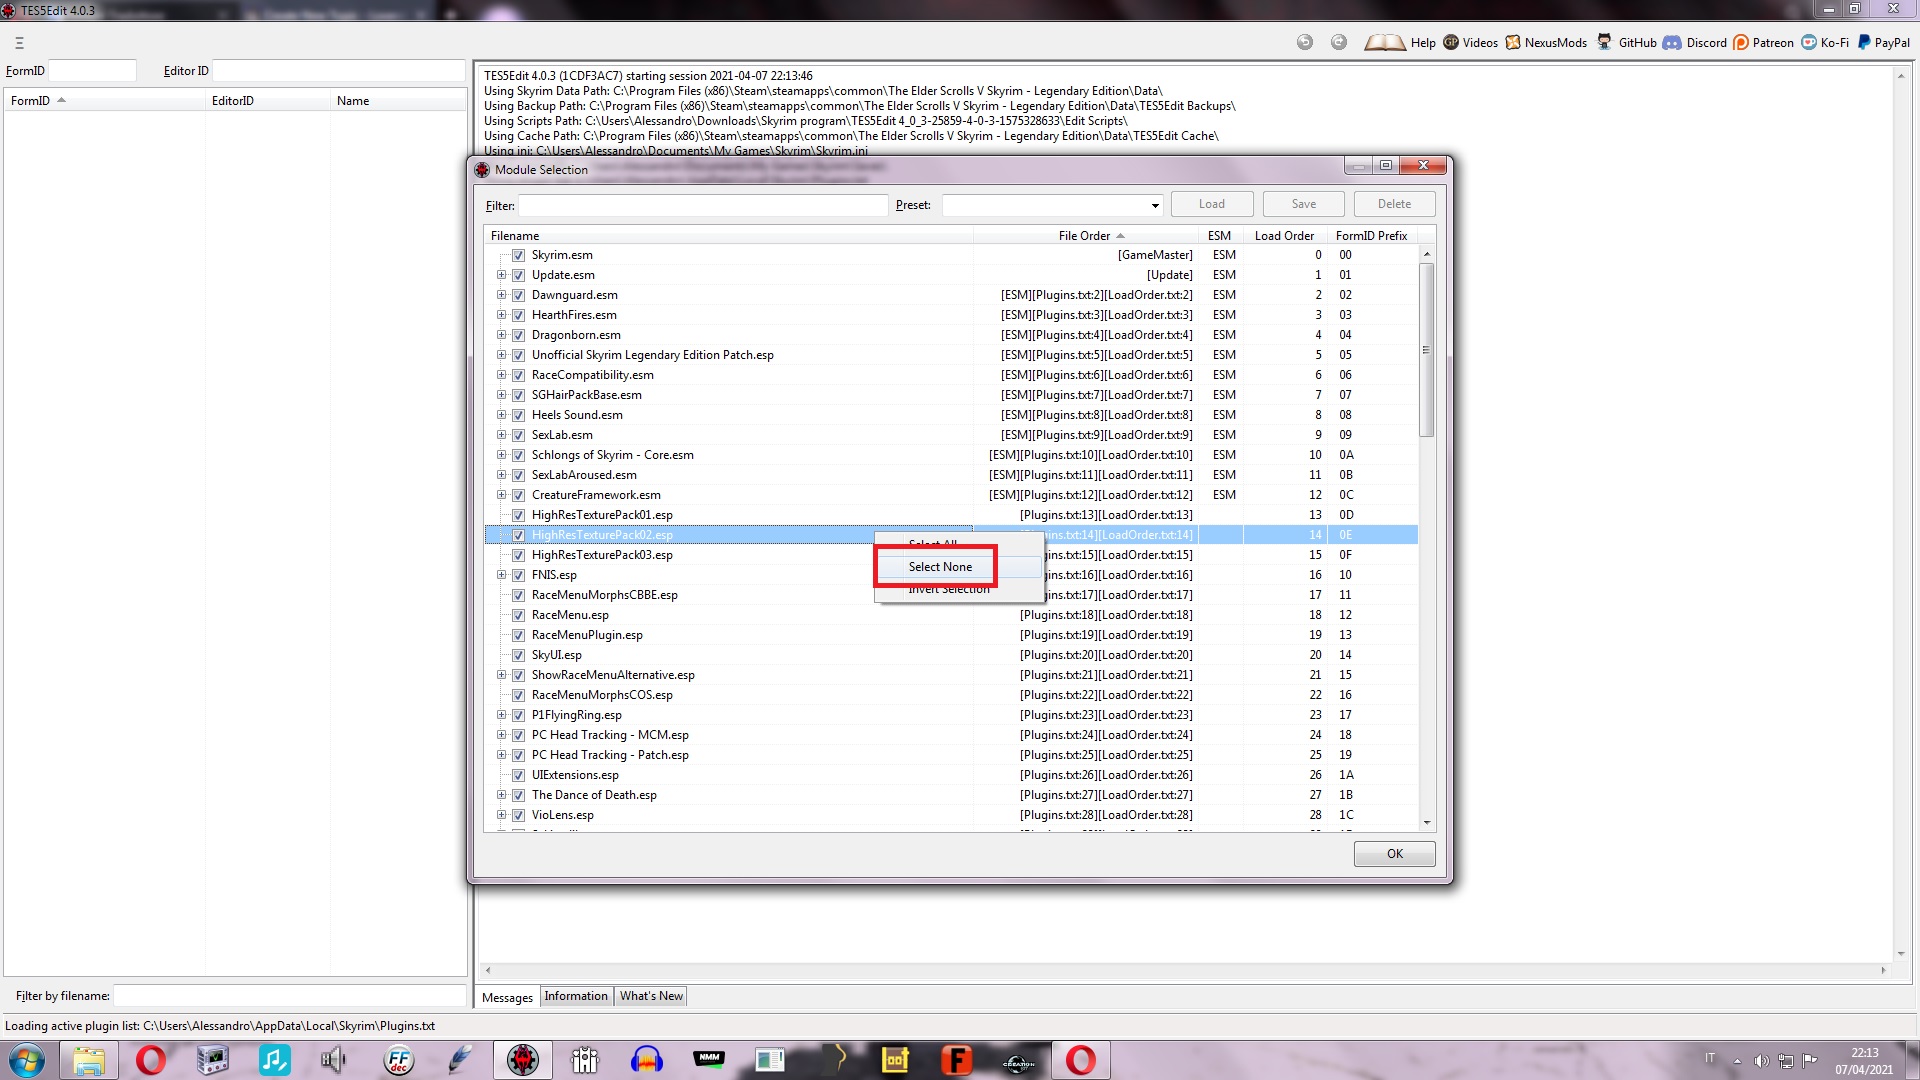Open the NexusMods toolbar link

coord(1546,42)
